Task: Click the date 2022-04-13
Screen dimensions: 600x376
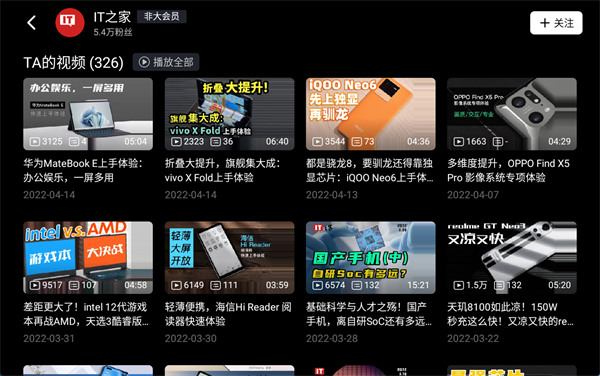Action: point(332,195)
